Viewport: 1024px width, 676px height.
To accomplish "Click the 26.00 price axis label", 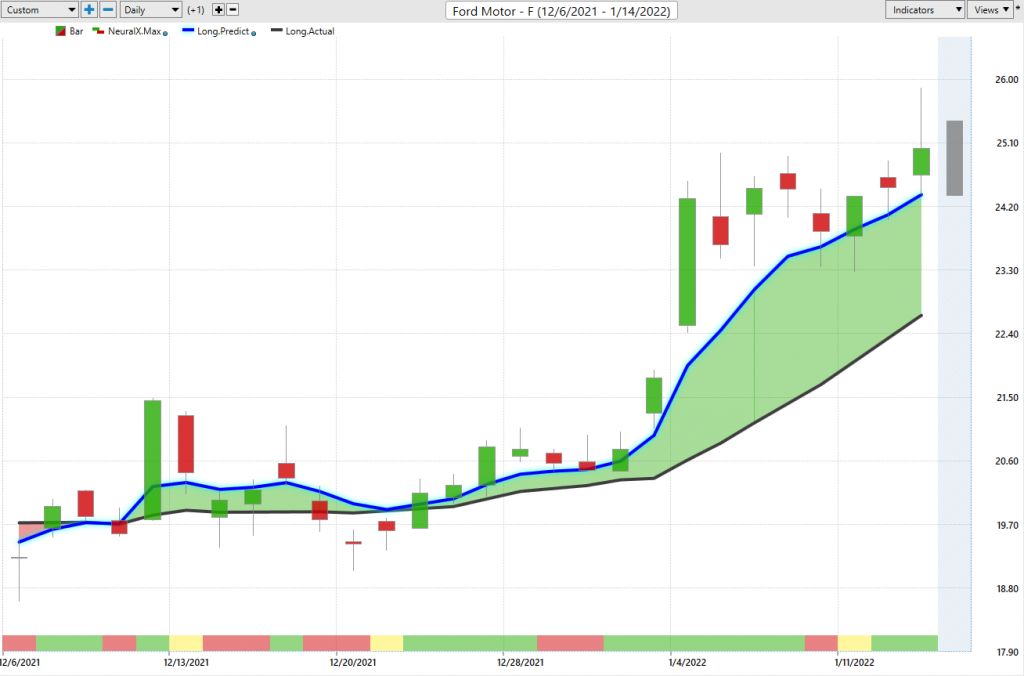I will [1006, 80].
